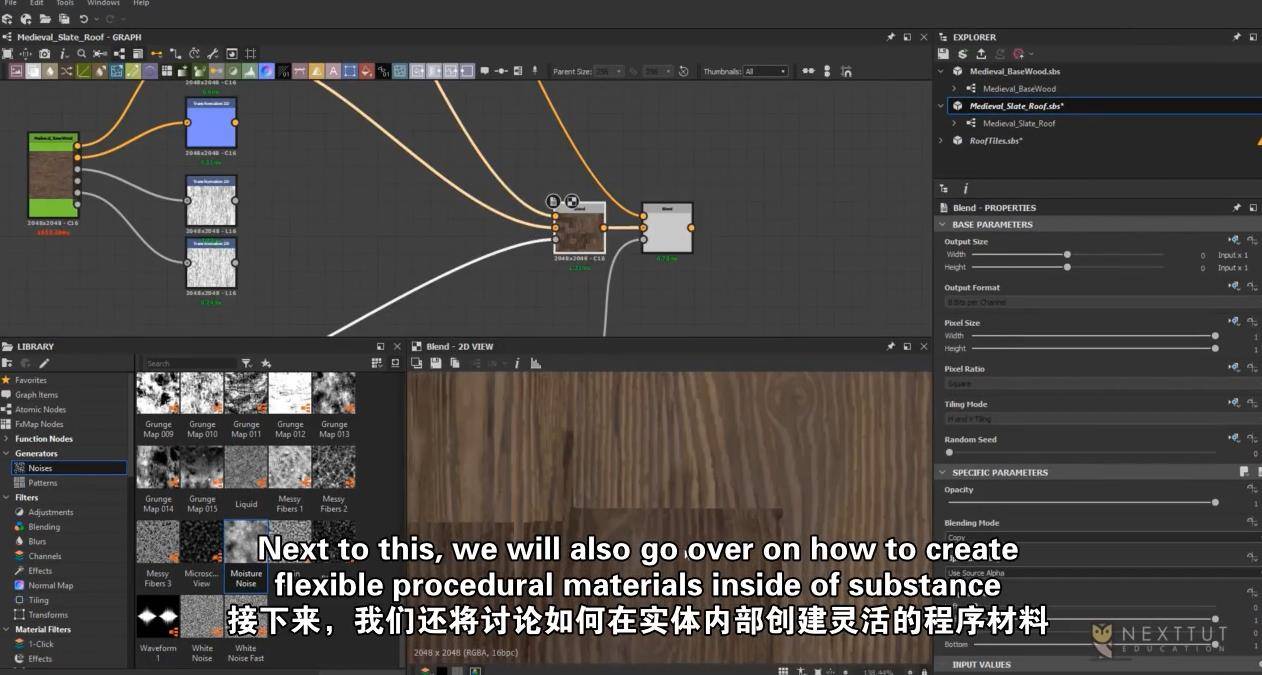Screen dimensions: 1262x675
Task: Expand the Medieval_BaseWood graph item
Action: 954,89
